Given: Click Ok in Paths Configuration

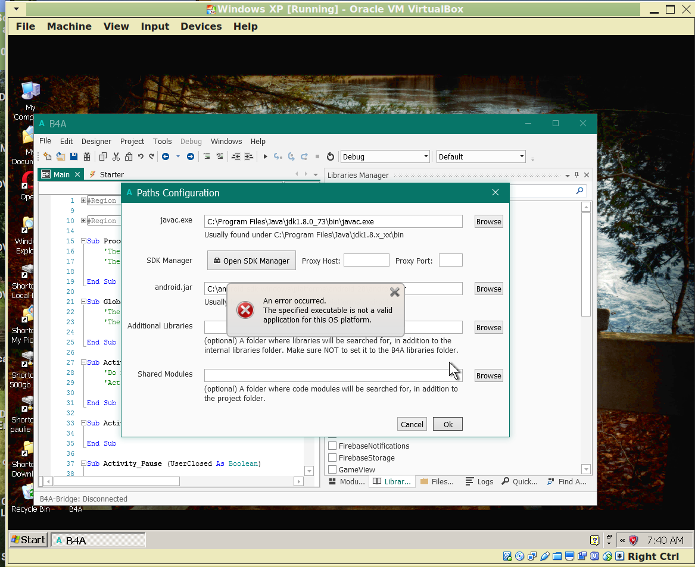Looking at the screenshot, I should pos(448,424).
